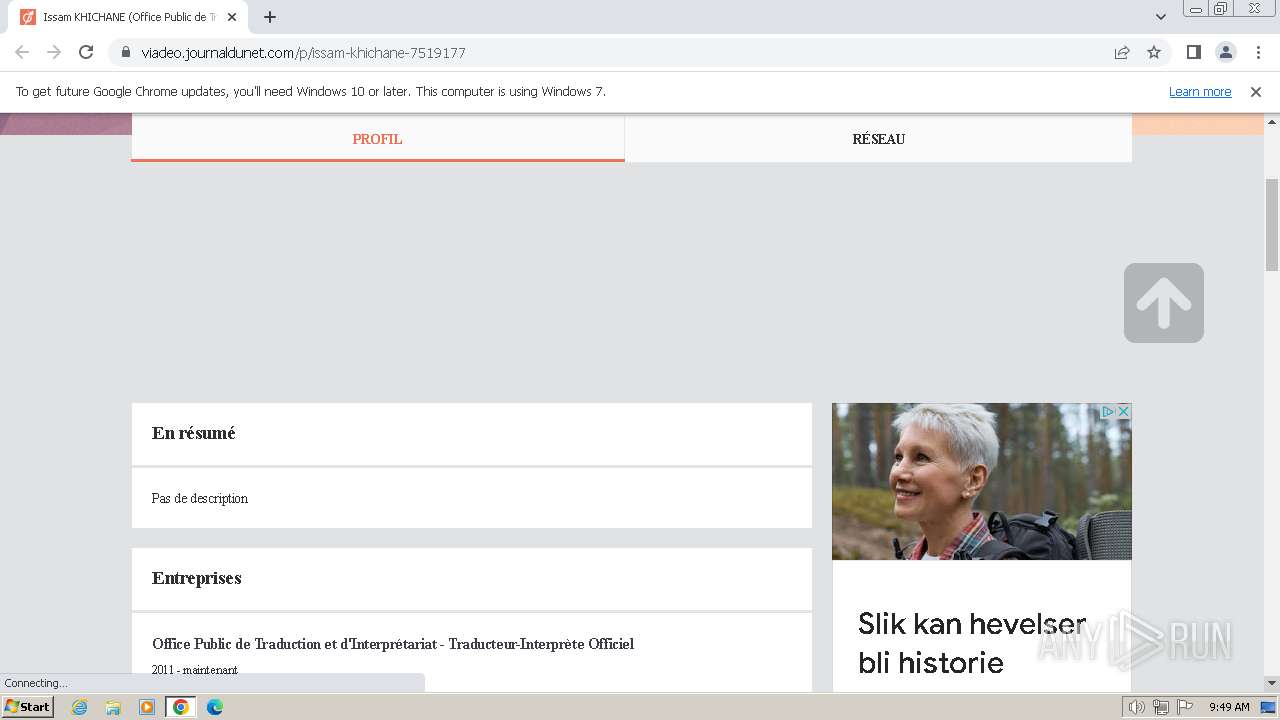Open the AdChoices info icon

1108,412
